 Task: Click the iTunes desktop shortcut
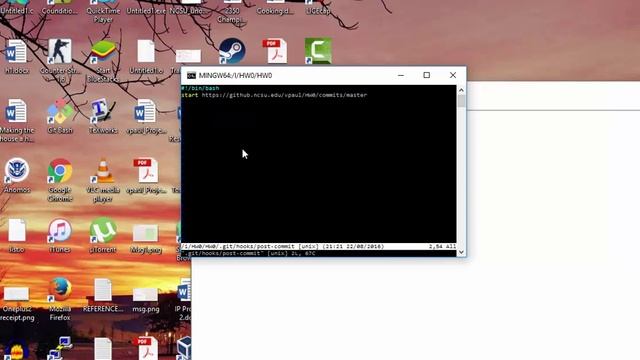(60, 231)
